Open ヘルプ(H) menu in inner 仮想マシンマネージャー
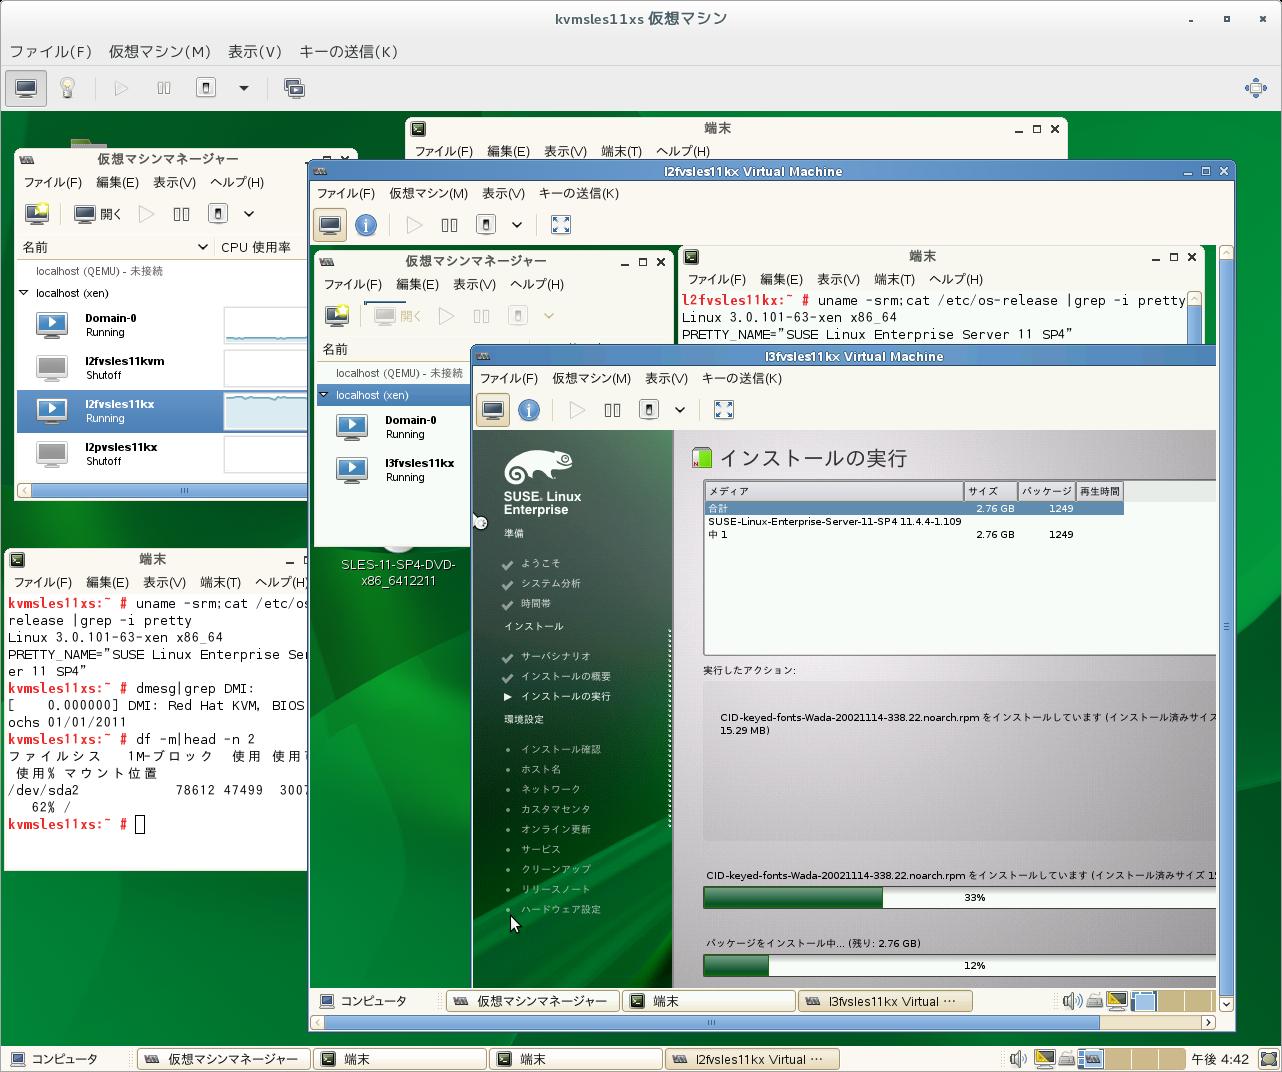Viewport: 1282px width, 1072px height. (x=537, y=284)
